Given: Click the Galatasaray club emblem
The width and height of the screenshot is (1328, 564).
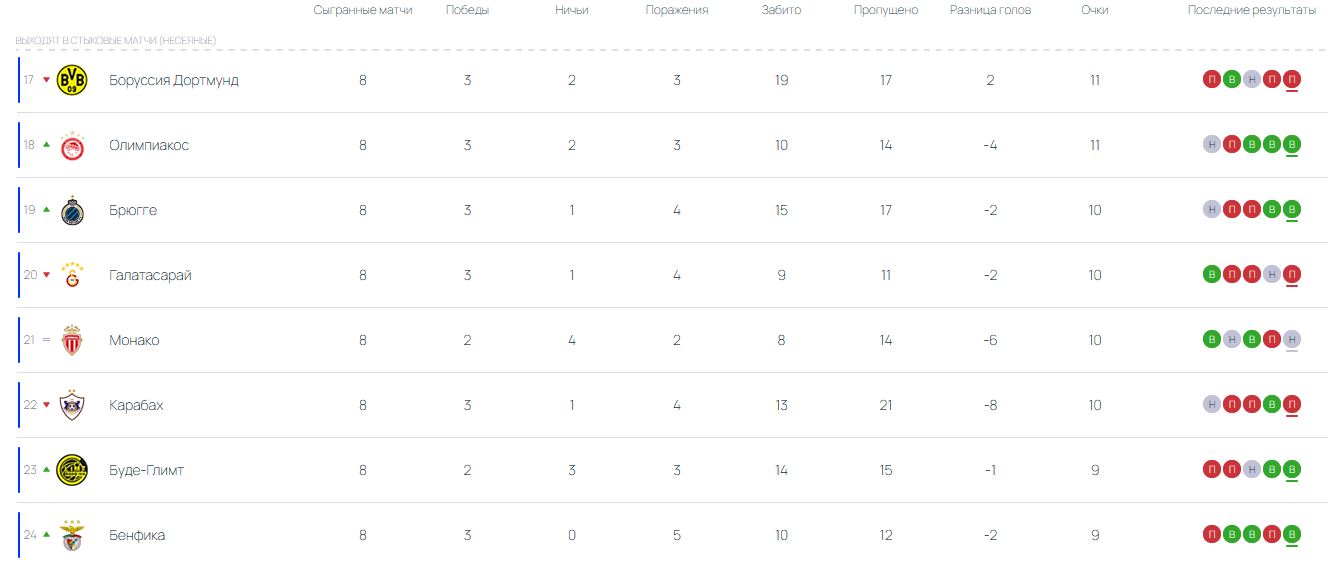Looking at the screenshot, I should click(72, 275).
